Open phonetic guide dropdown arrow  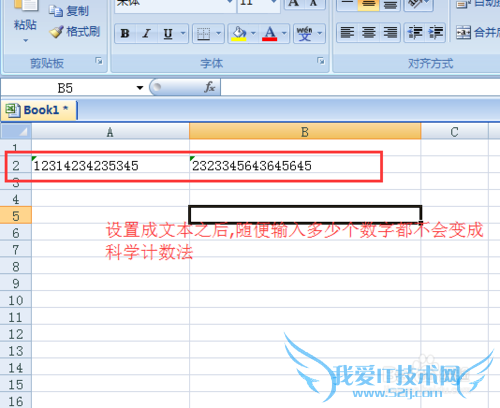[320, 33]
